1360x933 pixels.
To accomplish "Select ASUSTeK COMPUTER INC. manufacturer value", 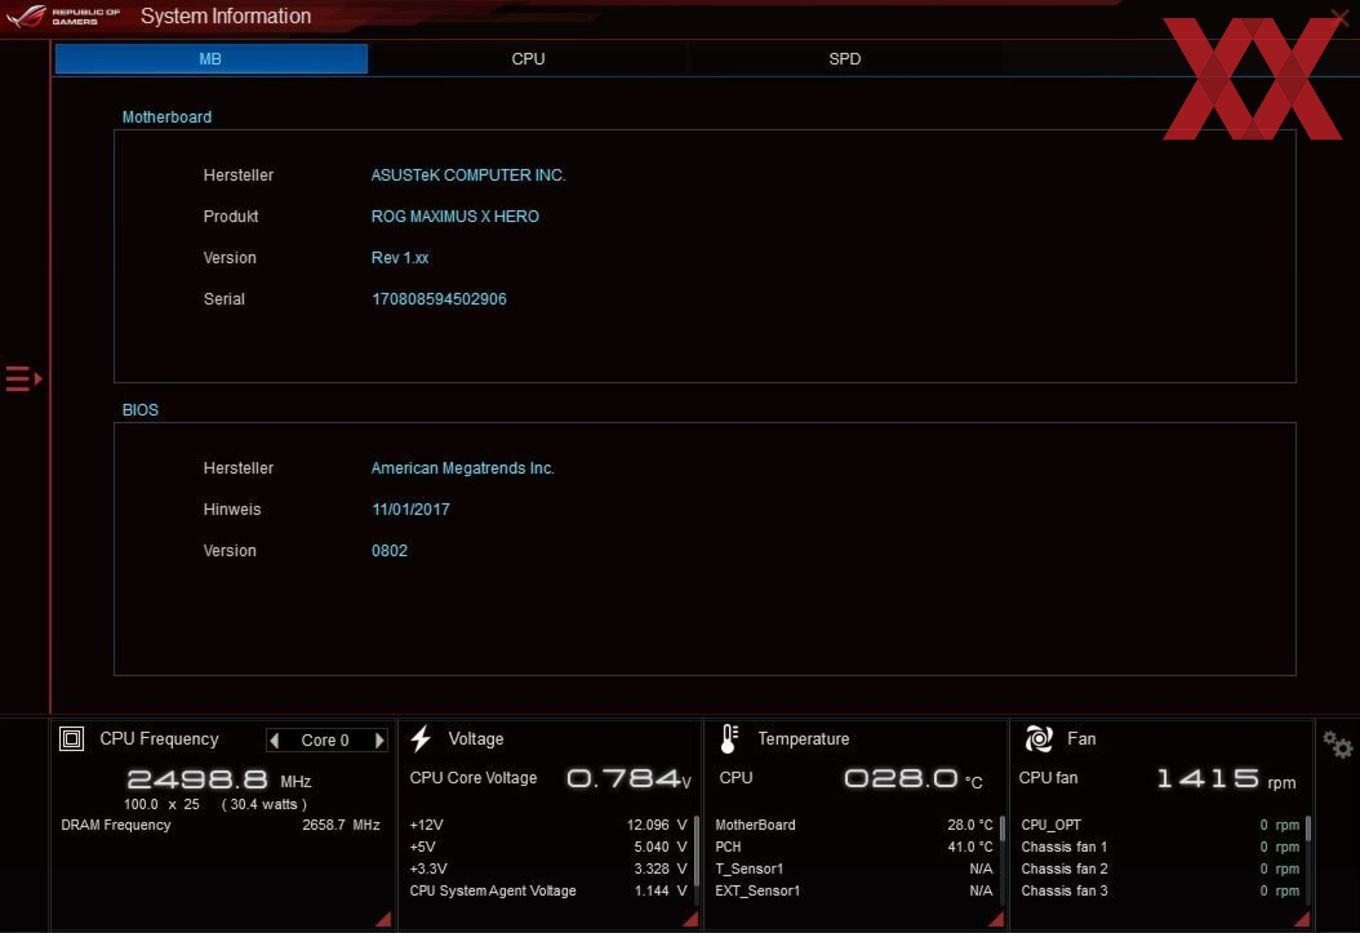I will pos(468,175).
